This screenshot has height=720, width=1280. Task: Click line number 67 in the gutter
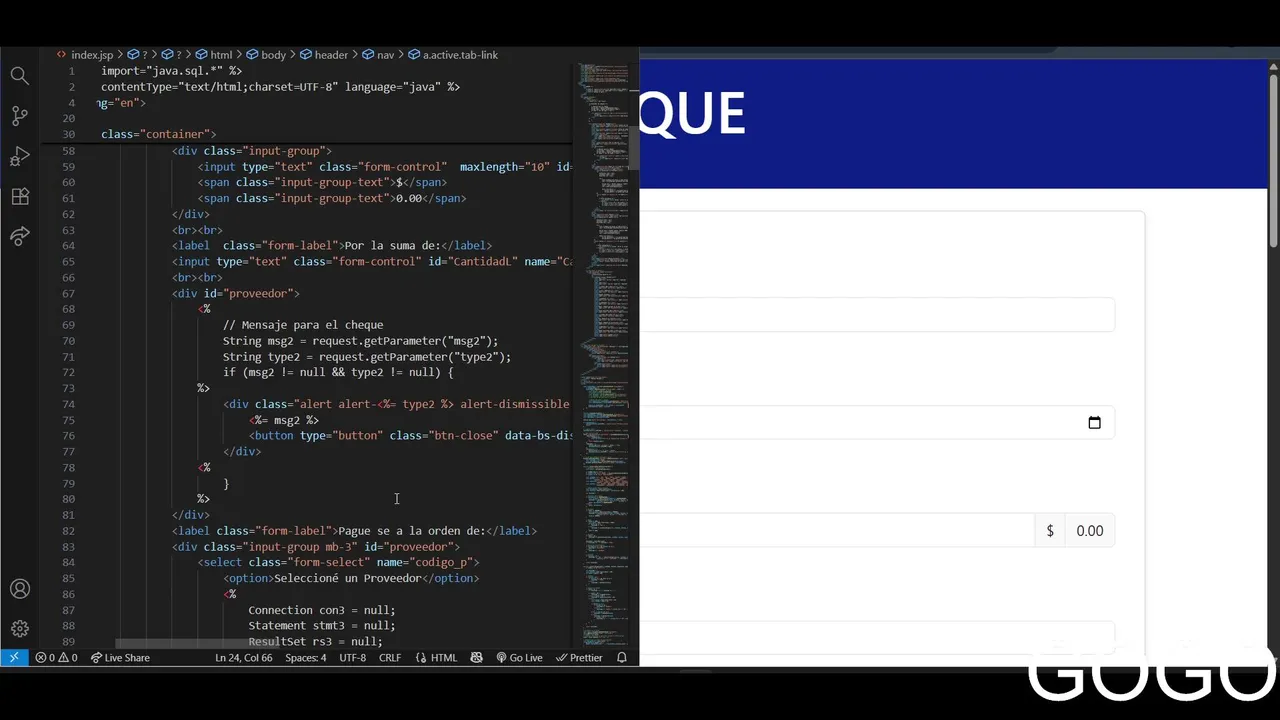[x=68, y=293]
